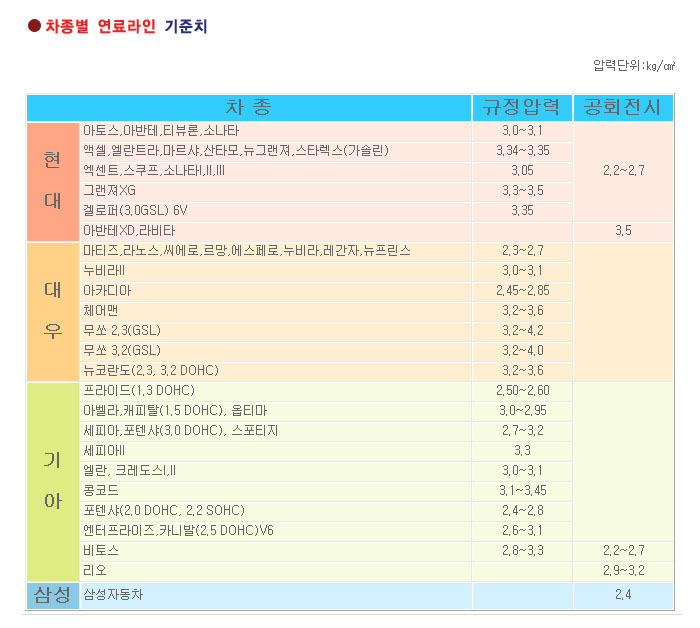This screenshot has height=628, width=700.
Task: Click the 누비라II pressure value '3.0~3.1'
Action: click(x=522, y=271)
